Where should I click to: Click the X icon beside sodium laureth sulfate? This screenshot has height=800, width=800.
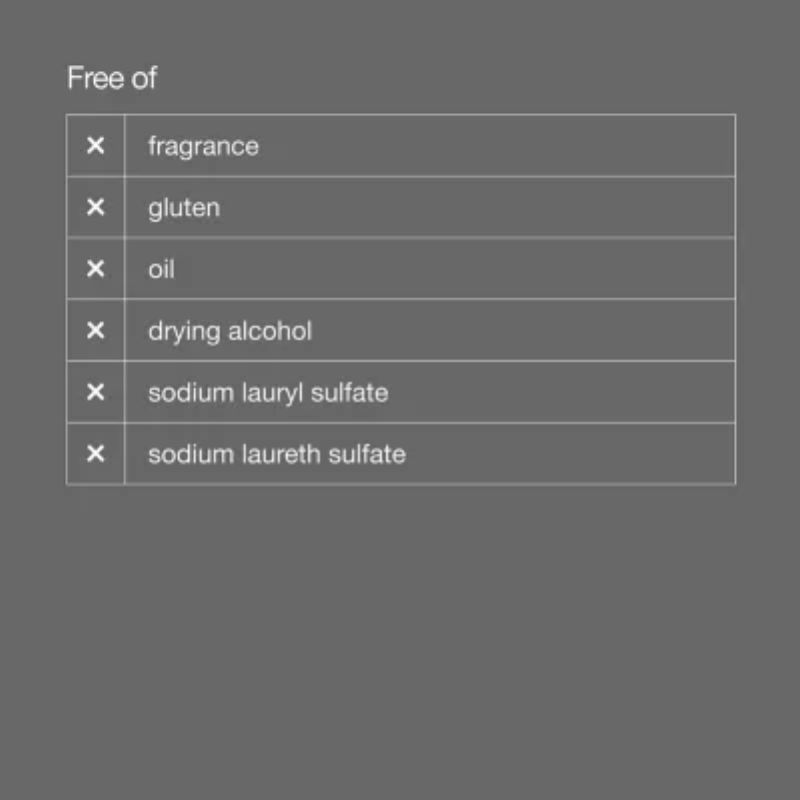[95, 453]
